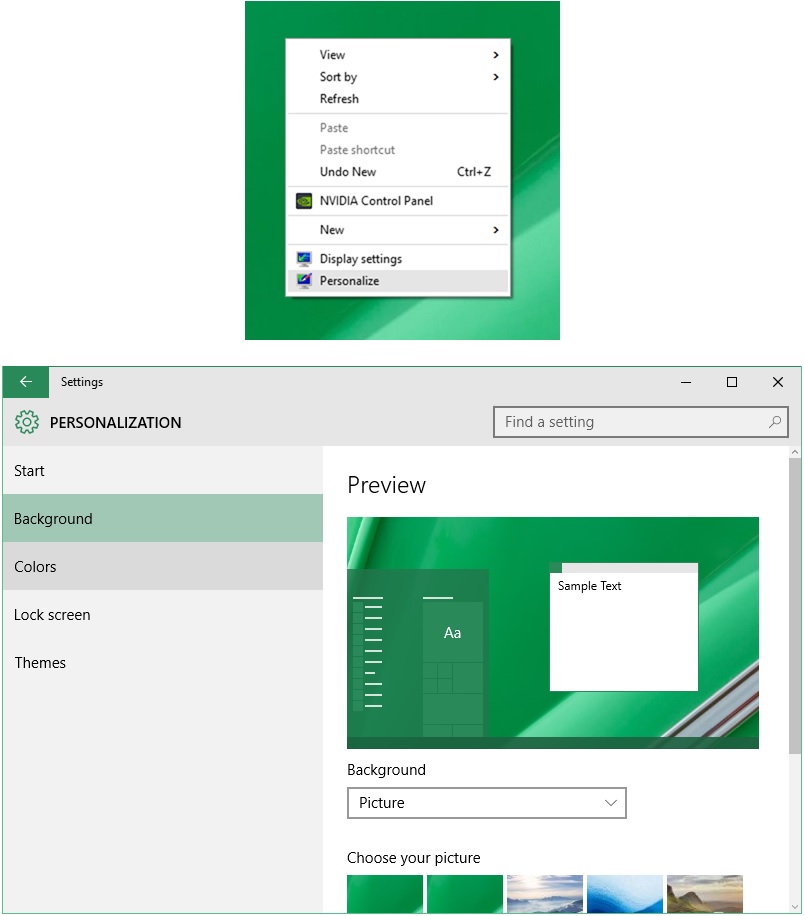Viewport: 804px width, 916px height.
Task: Click the Settings window vertical scrollbar
Action: coord(794,610)
